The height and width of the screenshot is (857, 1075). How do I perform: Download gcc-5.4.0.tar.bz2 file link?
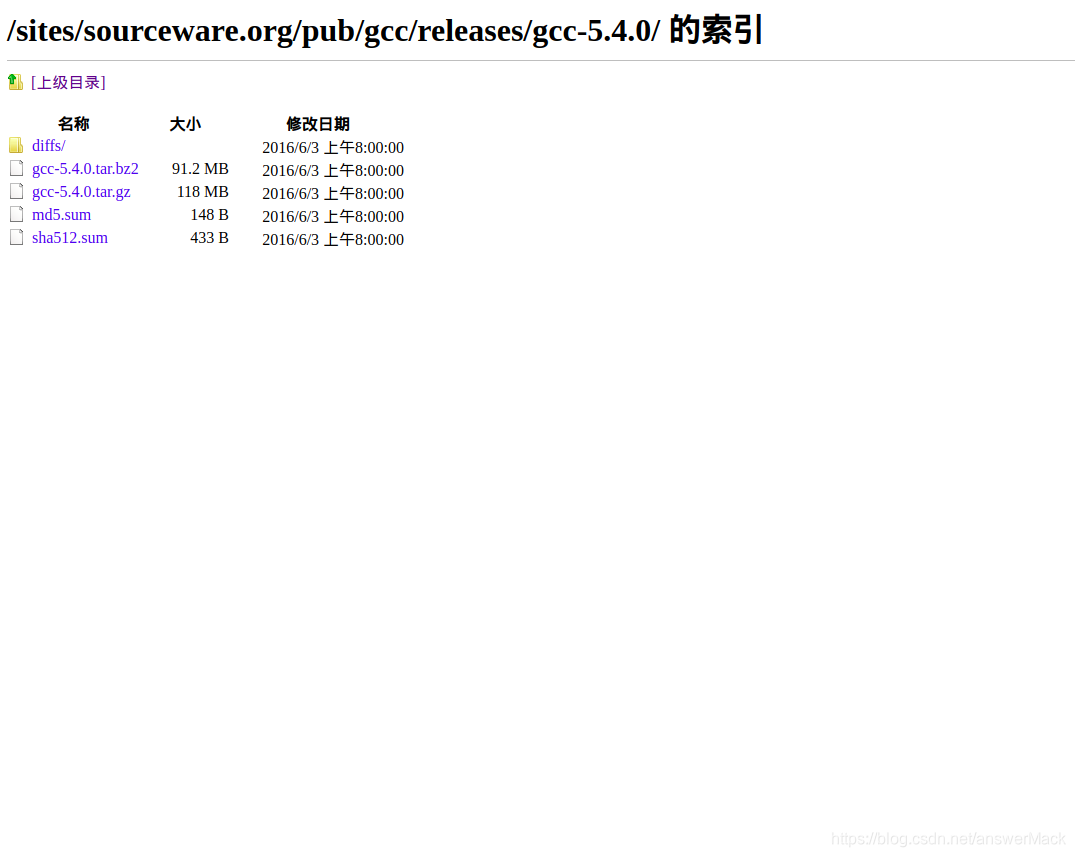(x=85, y=169)
